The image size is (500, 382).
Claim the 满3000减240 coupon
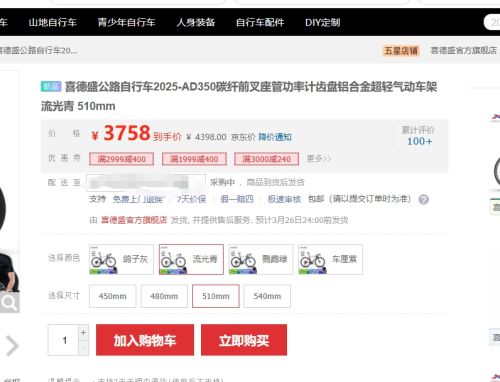pyautogui.click(x=266, y=159)
